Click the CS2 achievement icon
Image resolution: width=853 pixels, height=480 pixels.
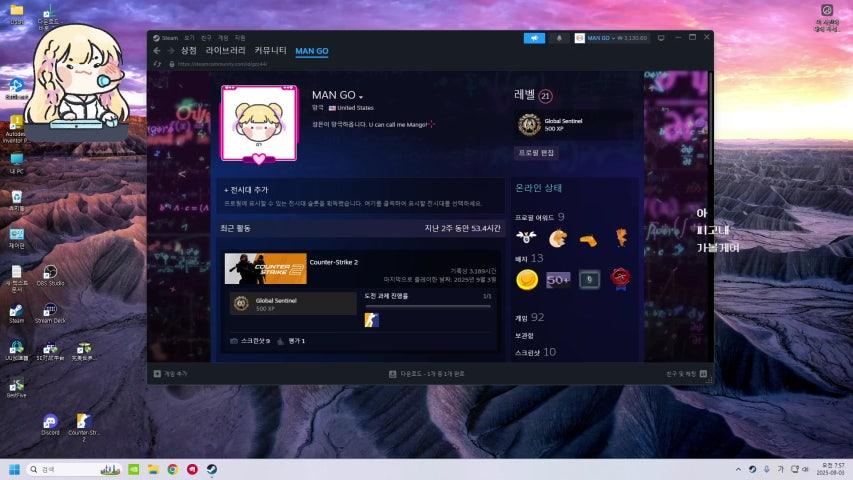point(372,320)
